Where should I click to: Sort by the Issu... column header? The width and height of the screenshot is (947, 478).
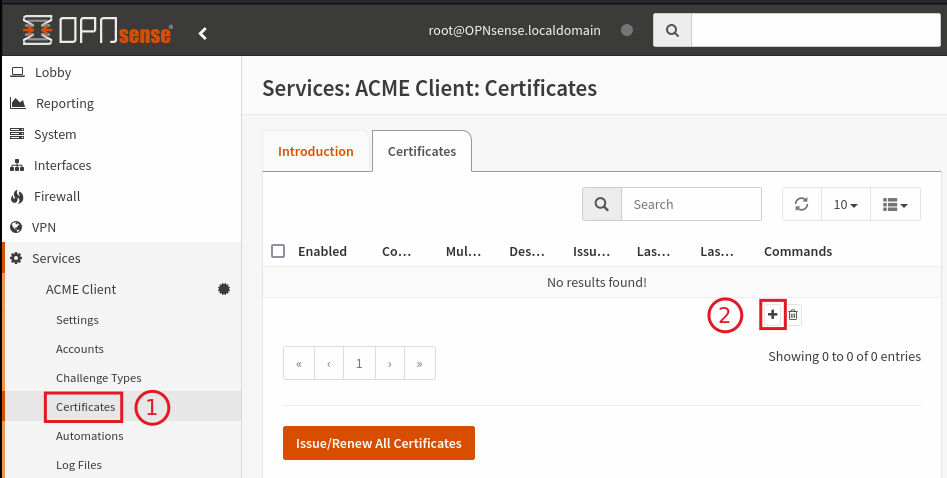[x=591, y=251]
